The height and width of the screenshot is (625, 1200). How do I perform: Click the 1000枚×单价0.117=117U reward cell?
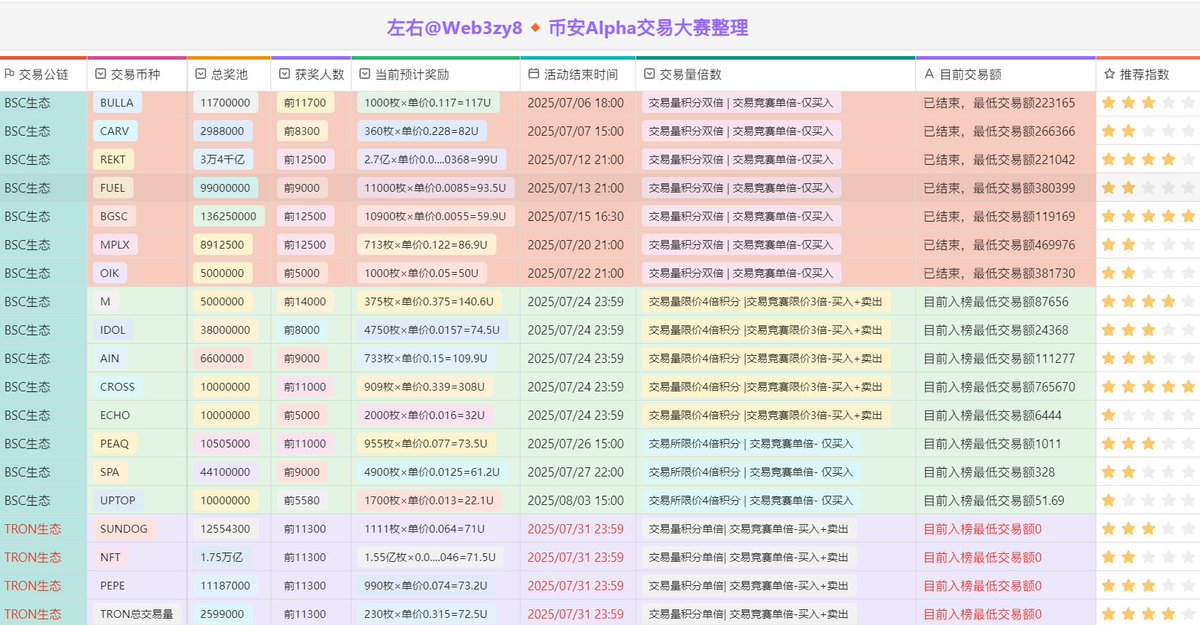435,102
